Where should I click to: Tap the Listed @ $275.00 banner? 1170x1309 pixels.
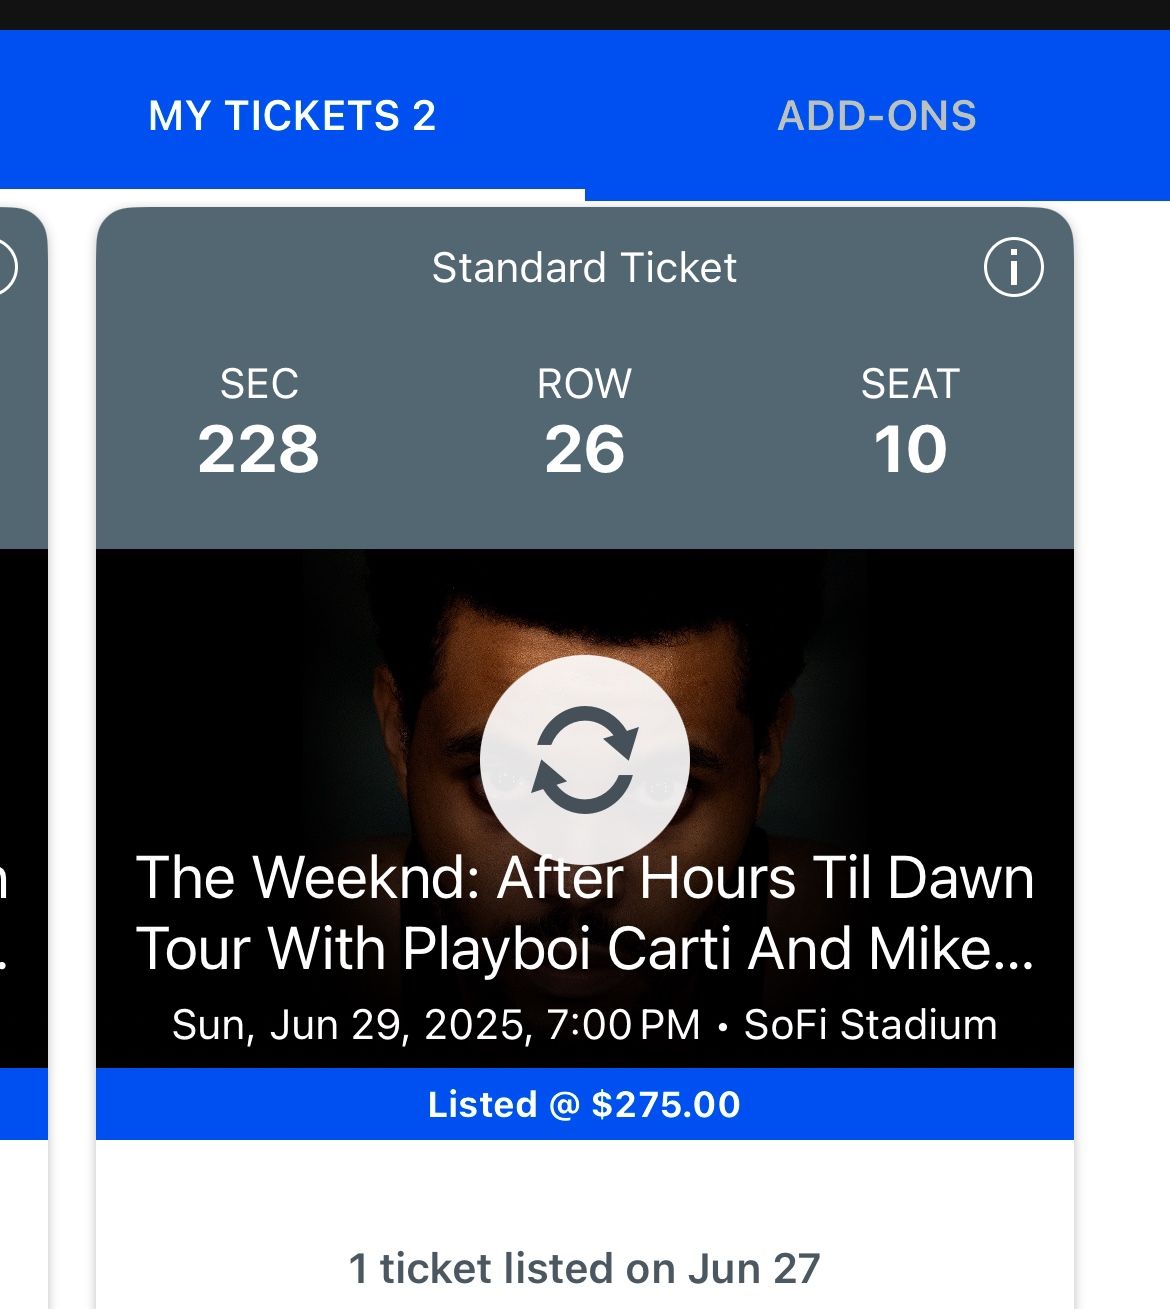[x=585, y=1104]
